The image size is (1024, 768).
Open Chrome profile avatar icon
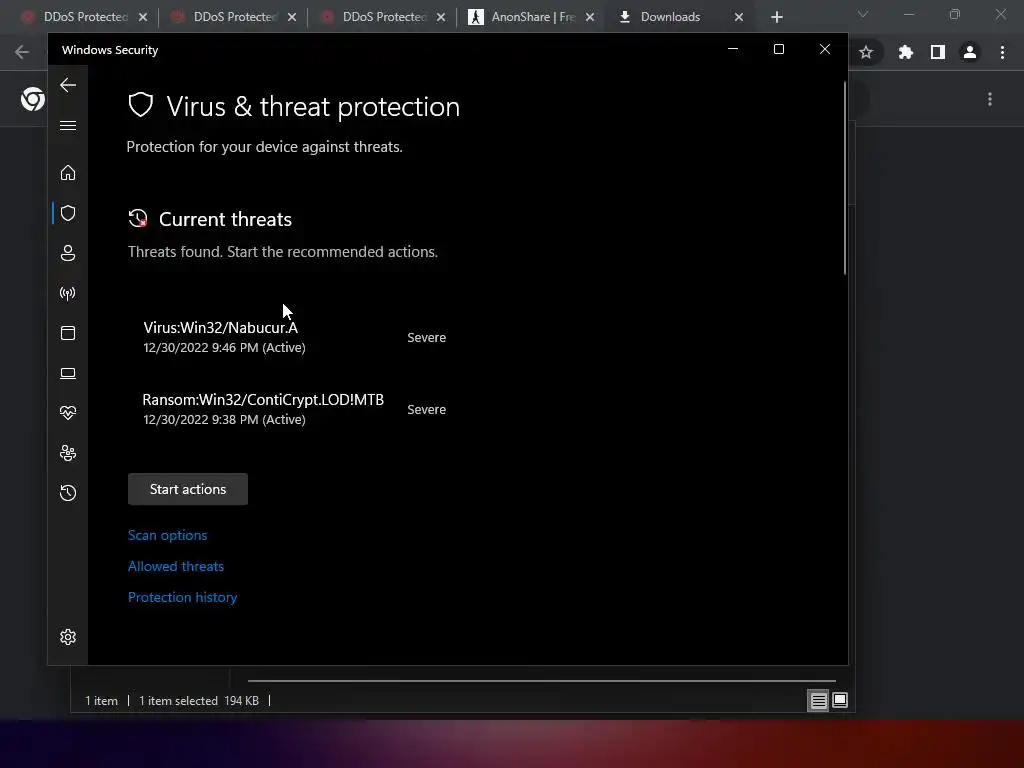970,52
